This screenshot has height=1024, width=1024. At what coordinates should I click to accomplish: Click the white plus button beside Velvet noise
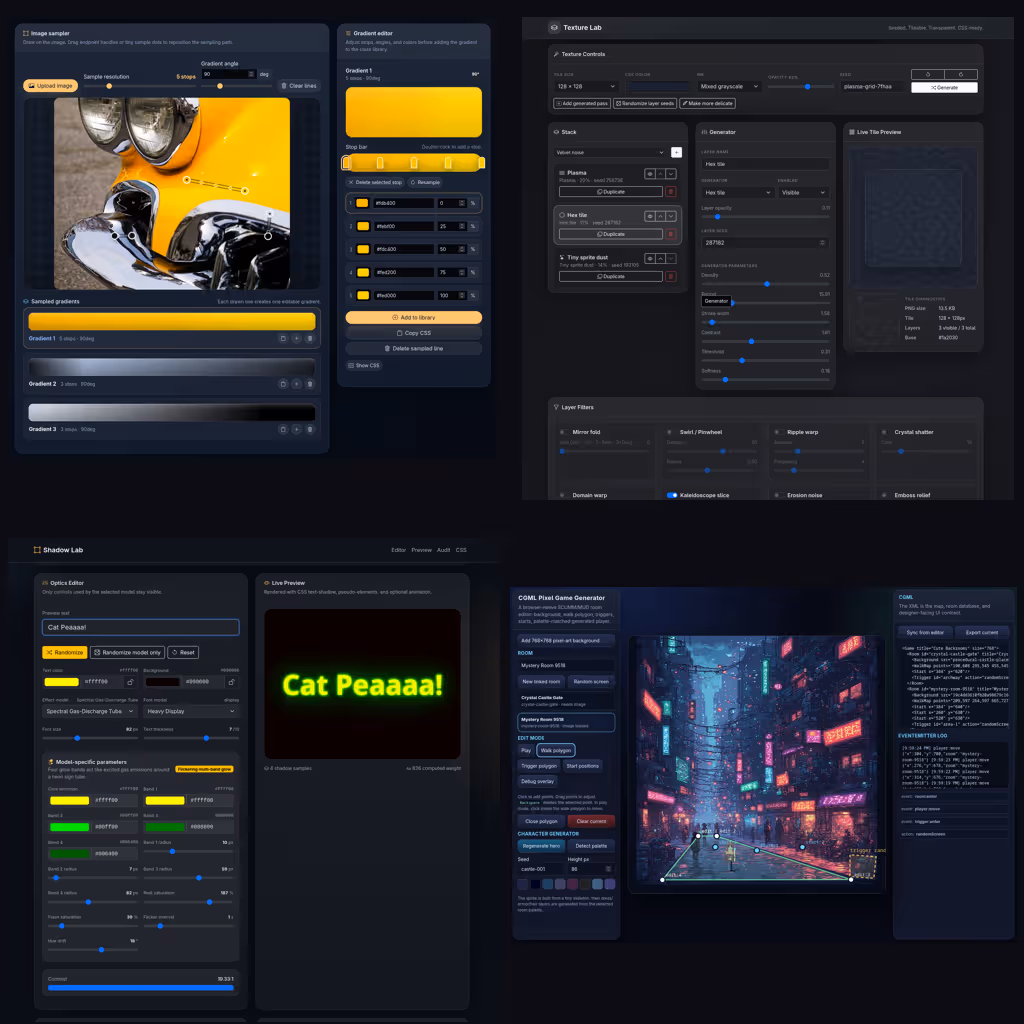coord(677,152)
